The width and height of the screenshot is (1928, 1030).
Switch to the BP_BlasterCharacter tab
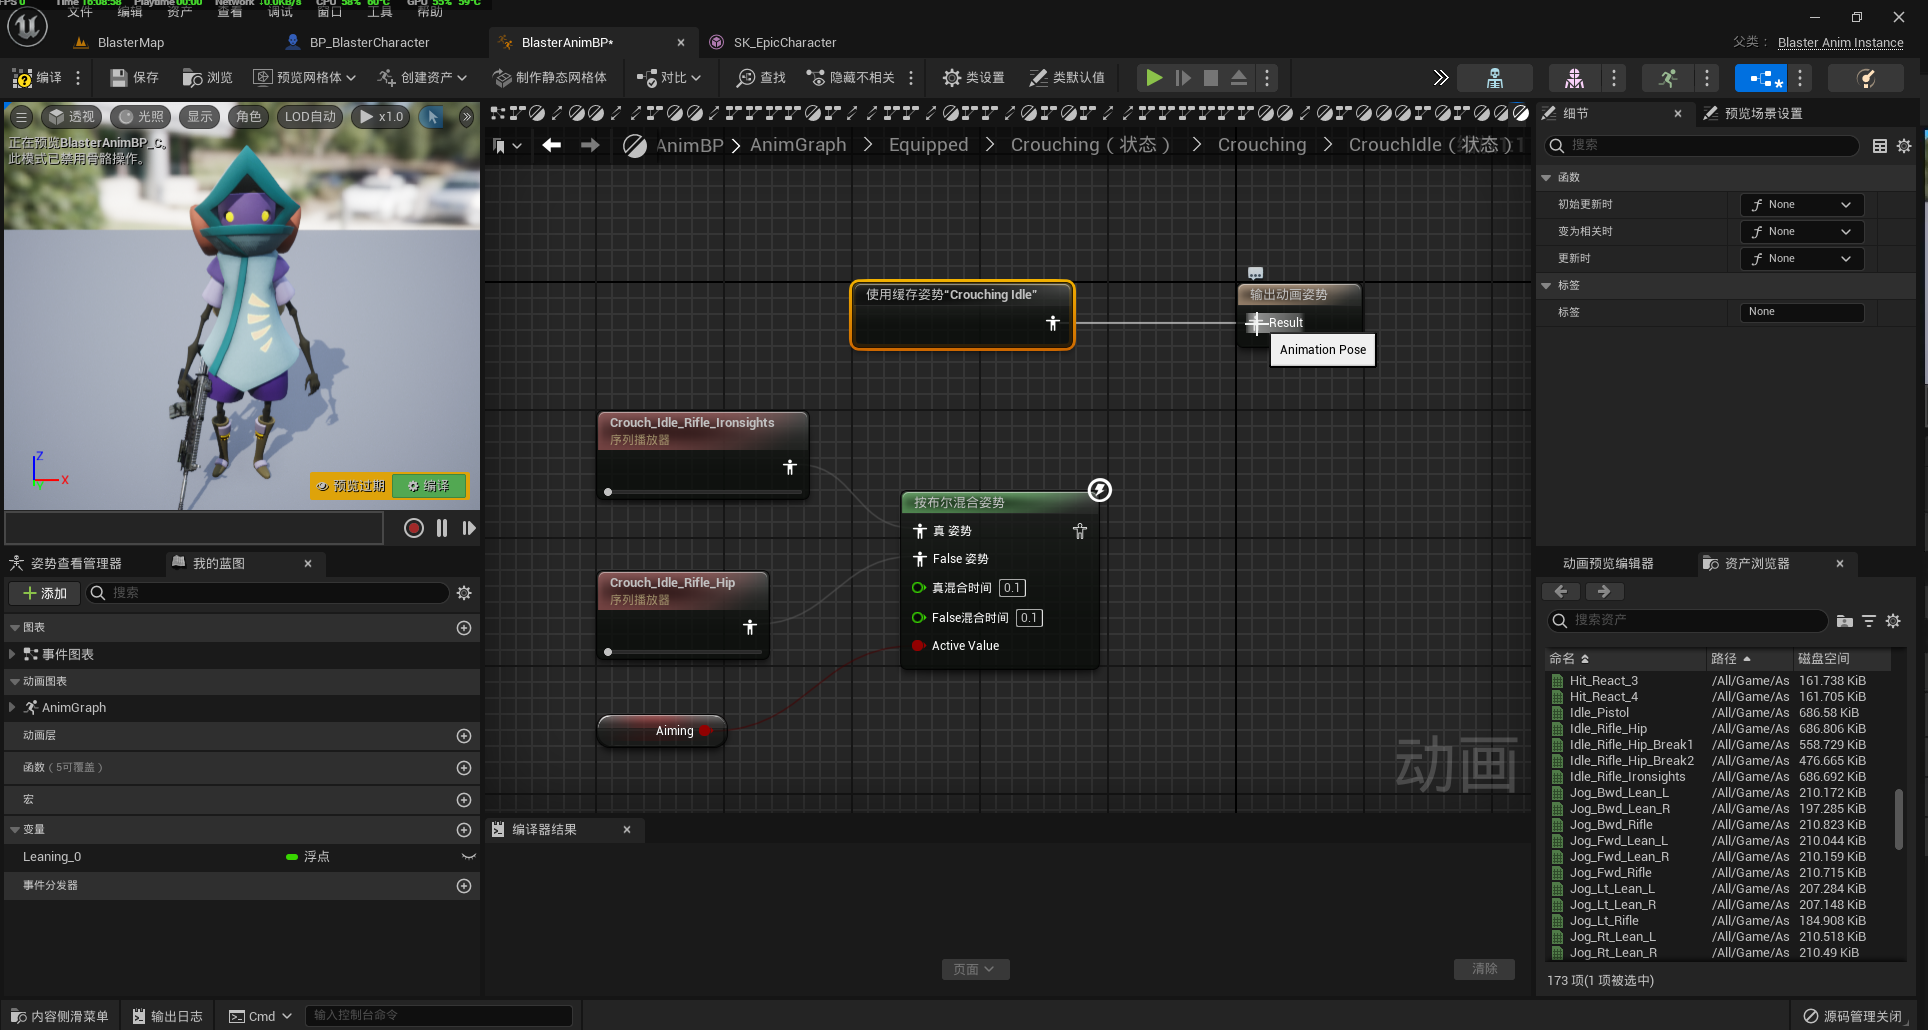pos(368,42)
